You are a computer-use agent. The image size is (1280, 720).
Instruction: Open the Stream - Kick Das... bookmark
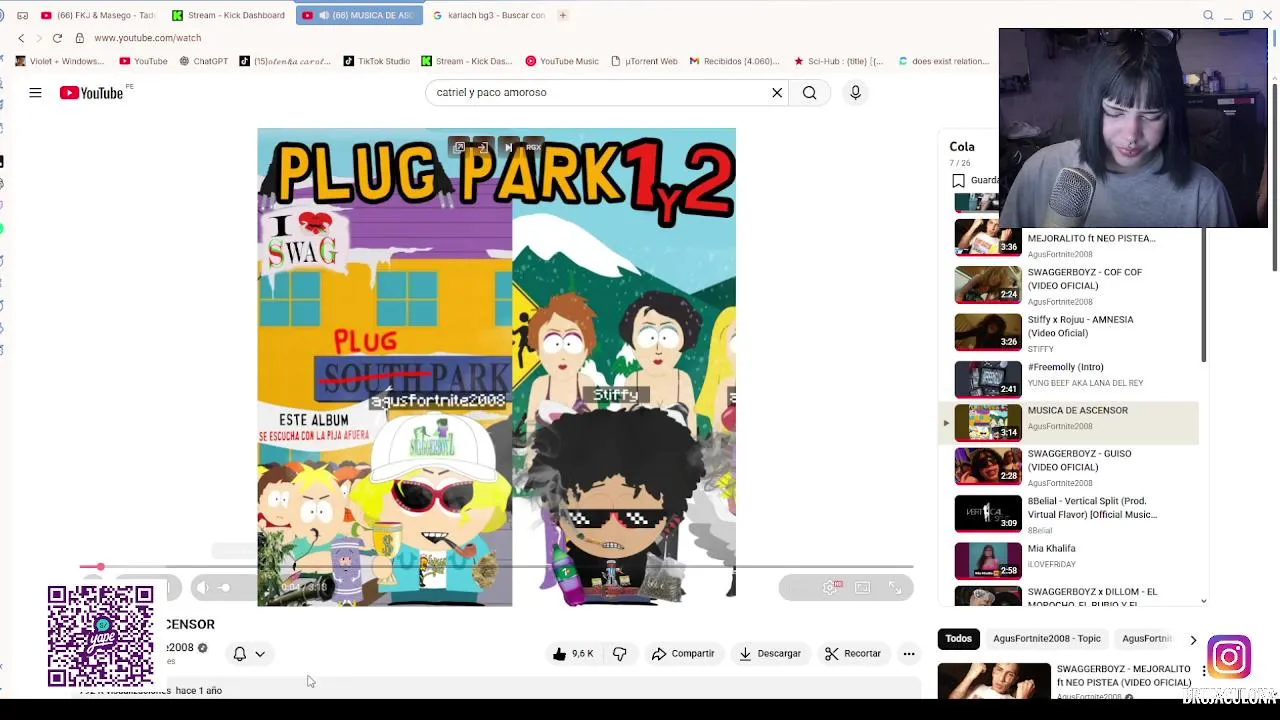click(467, 61)
